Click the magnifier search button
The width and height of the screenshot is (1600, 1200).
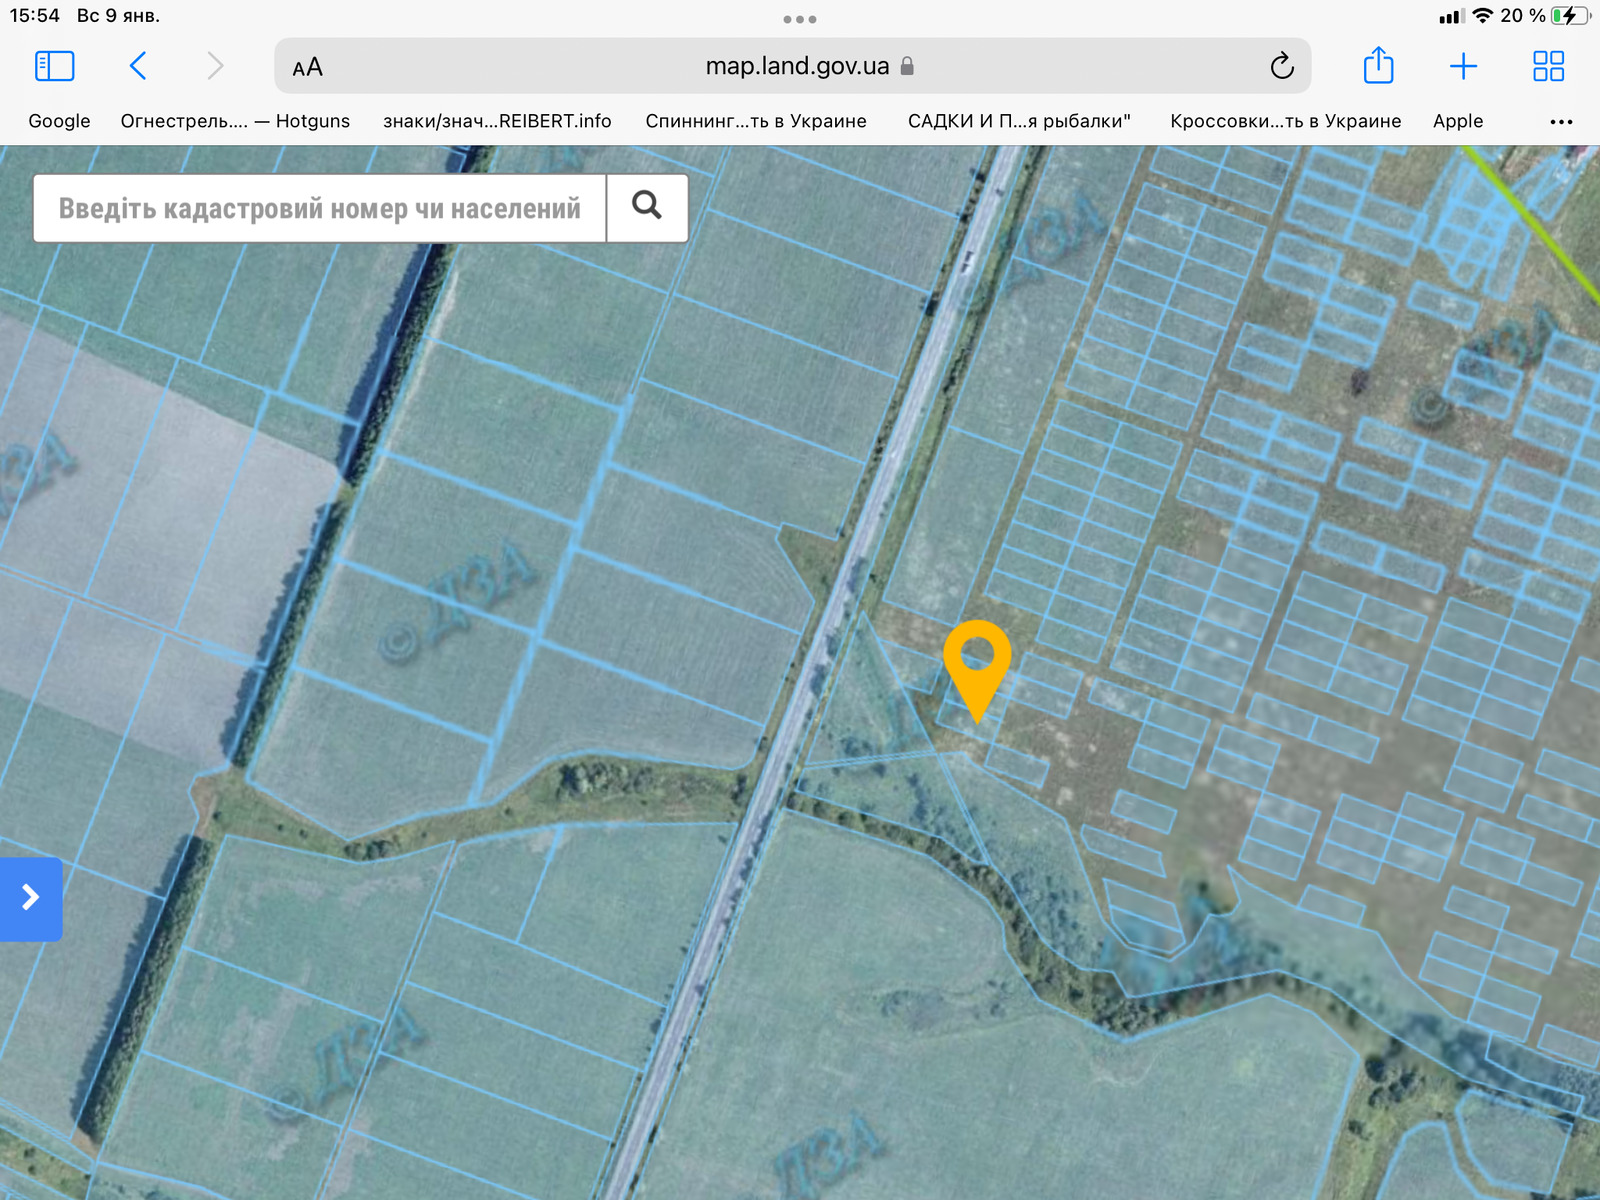coord(647,207)
